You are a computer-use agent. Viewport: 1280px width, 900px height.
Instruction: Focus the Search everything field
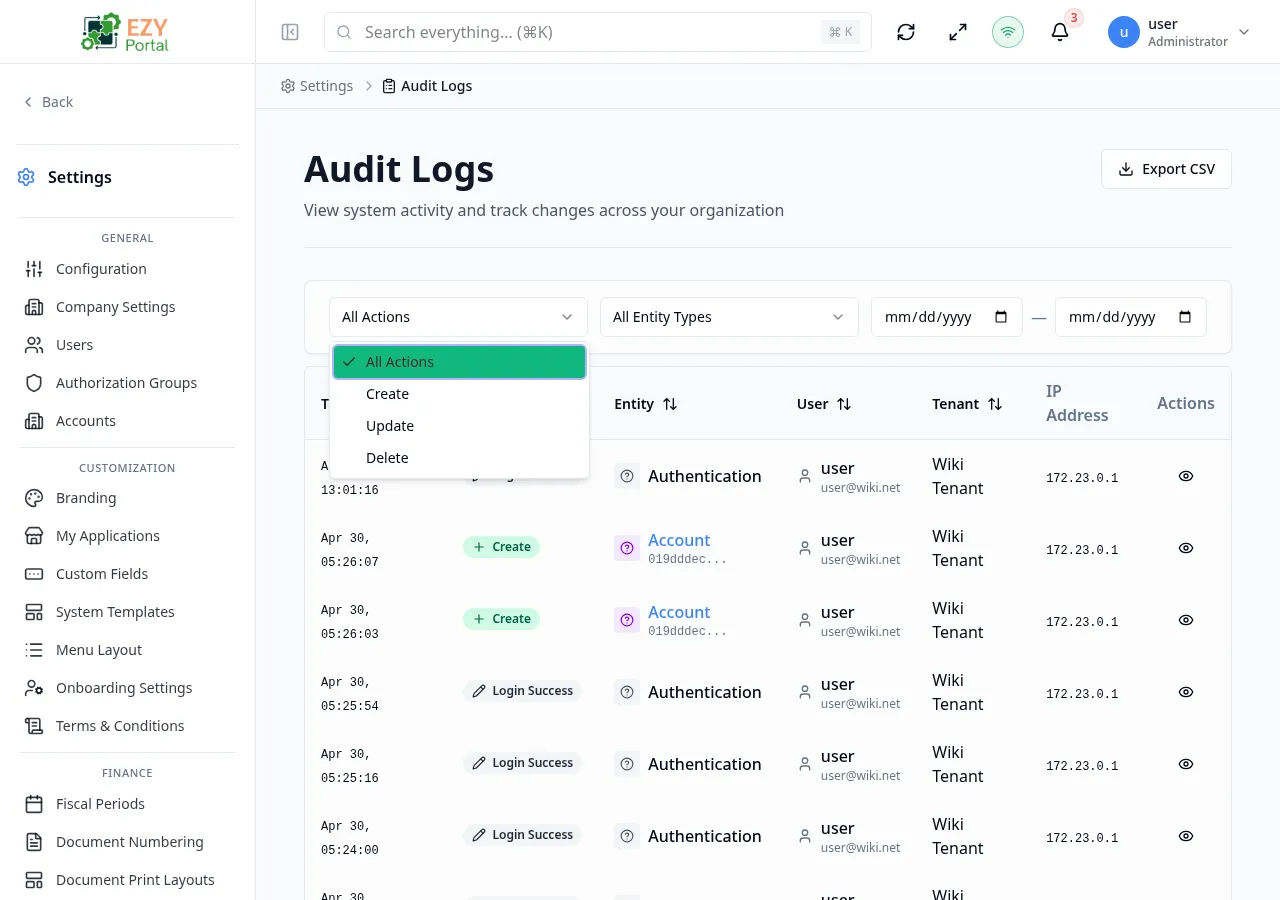click(597, 32)
